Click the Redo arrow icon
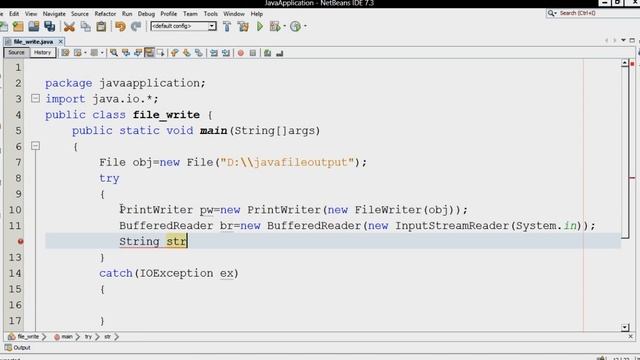This screenshot has width=640, height=360. (x=136, y=27)
